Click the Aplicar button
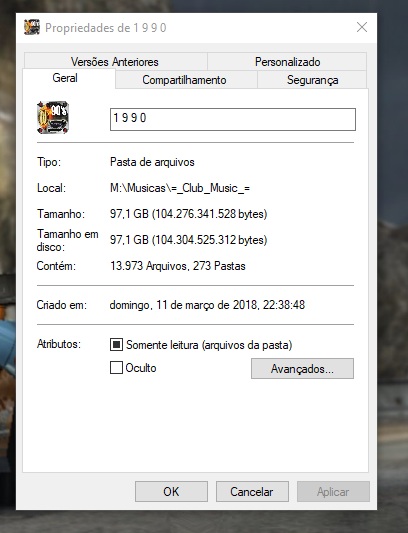The width and height of the screenshot is (408, 533). [333, 492]
